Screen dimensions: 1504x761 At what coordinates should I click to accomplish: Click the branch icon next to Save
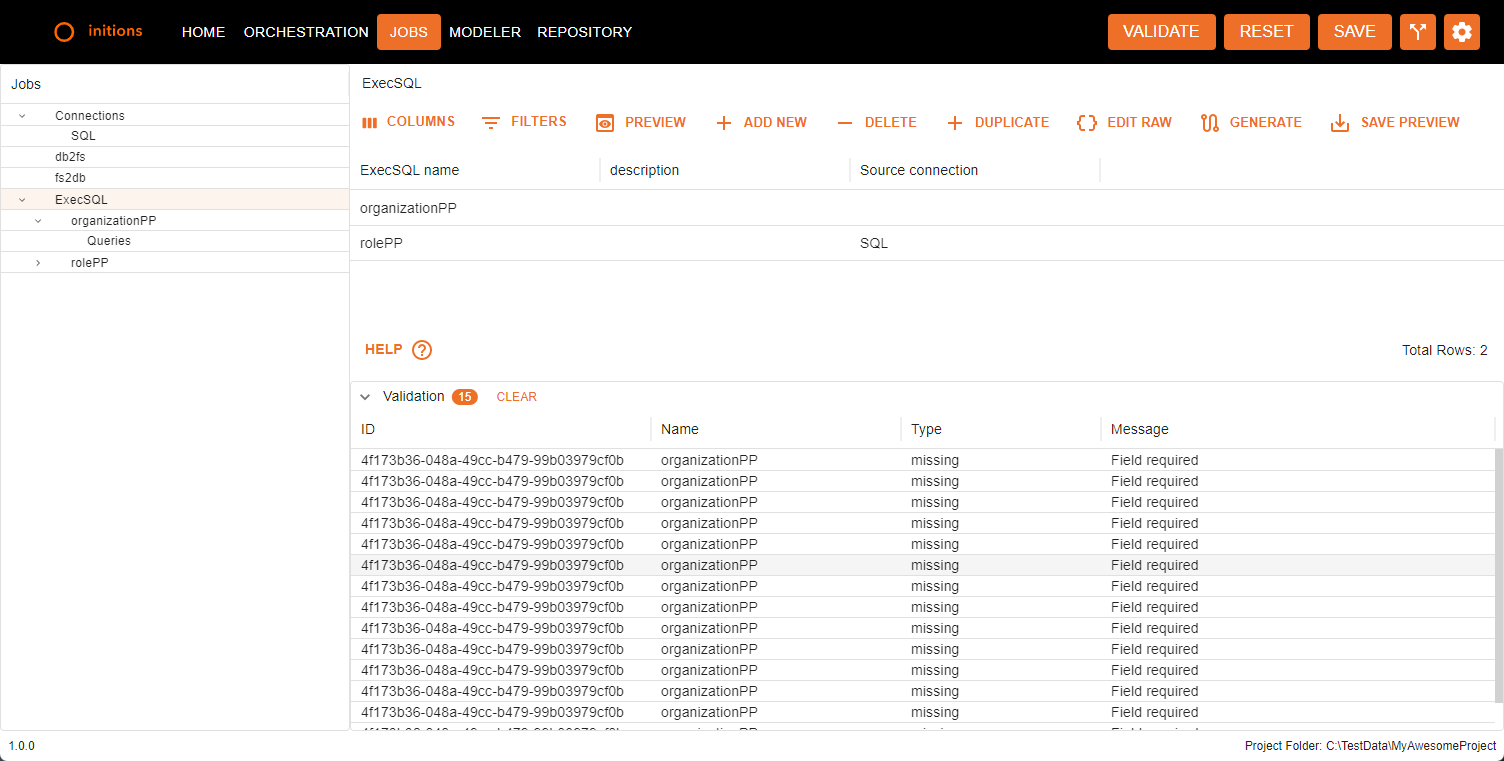(1417, 32)
